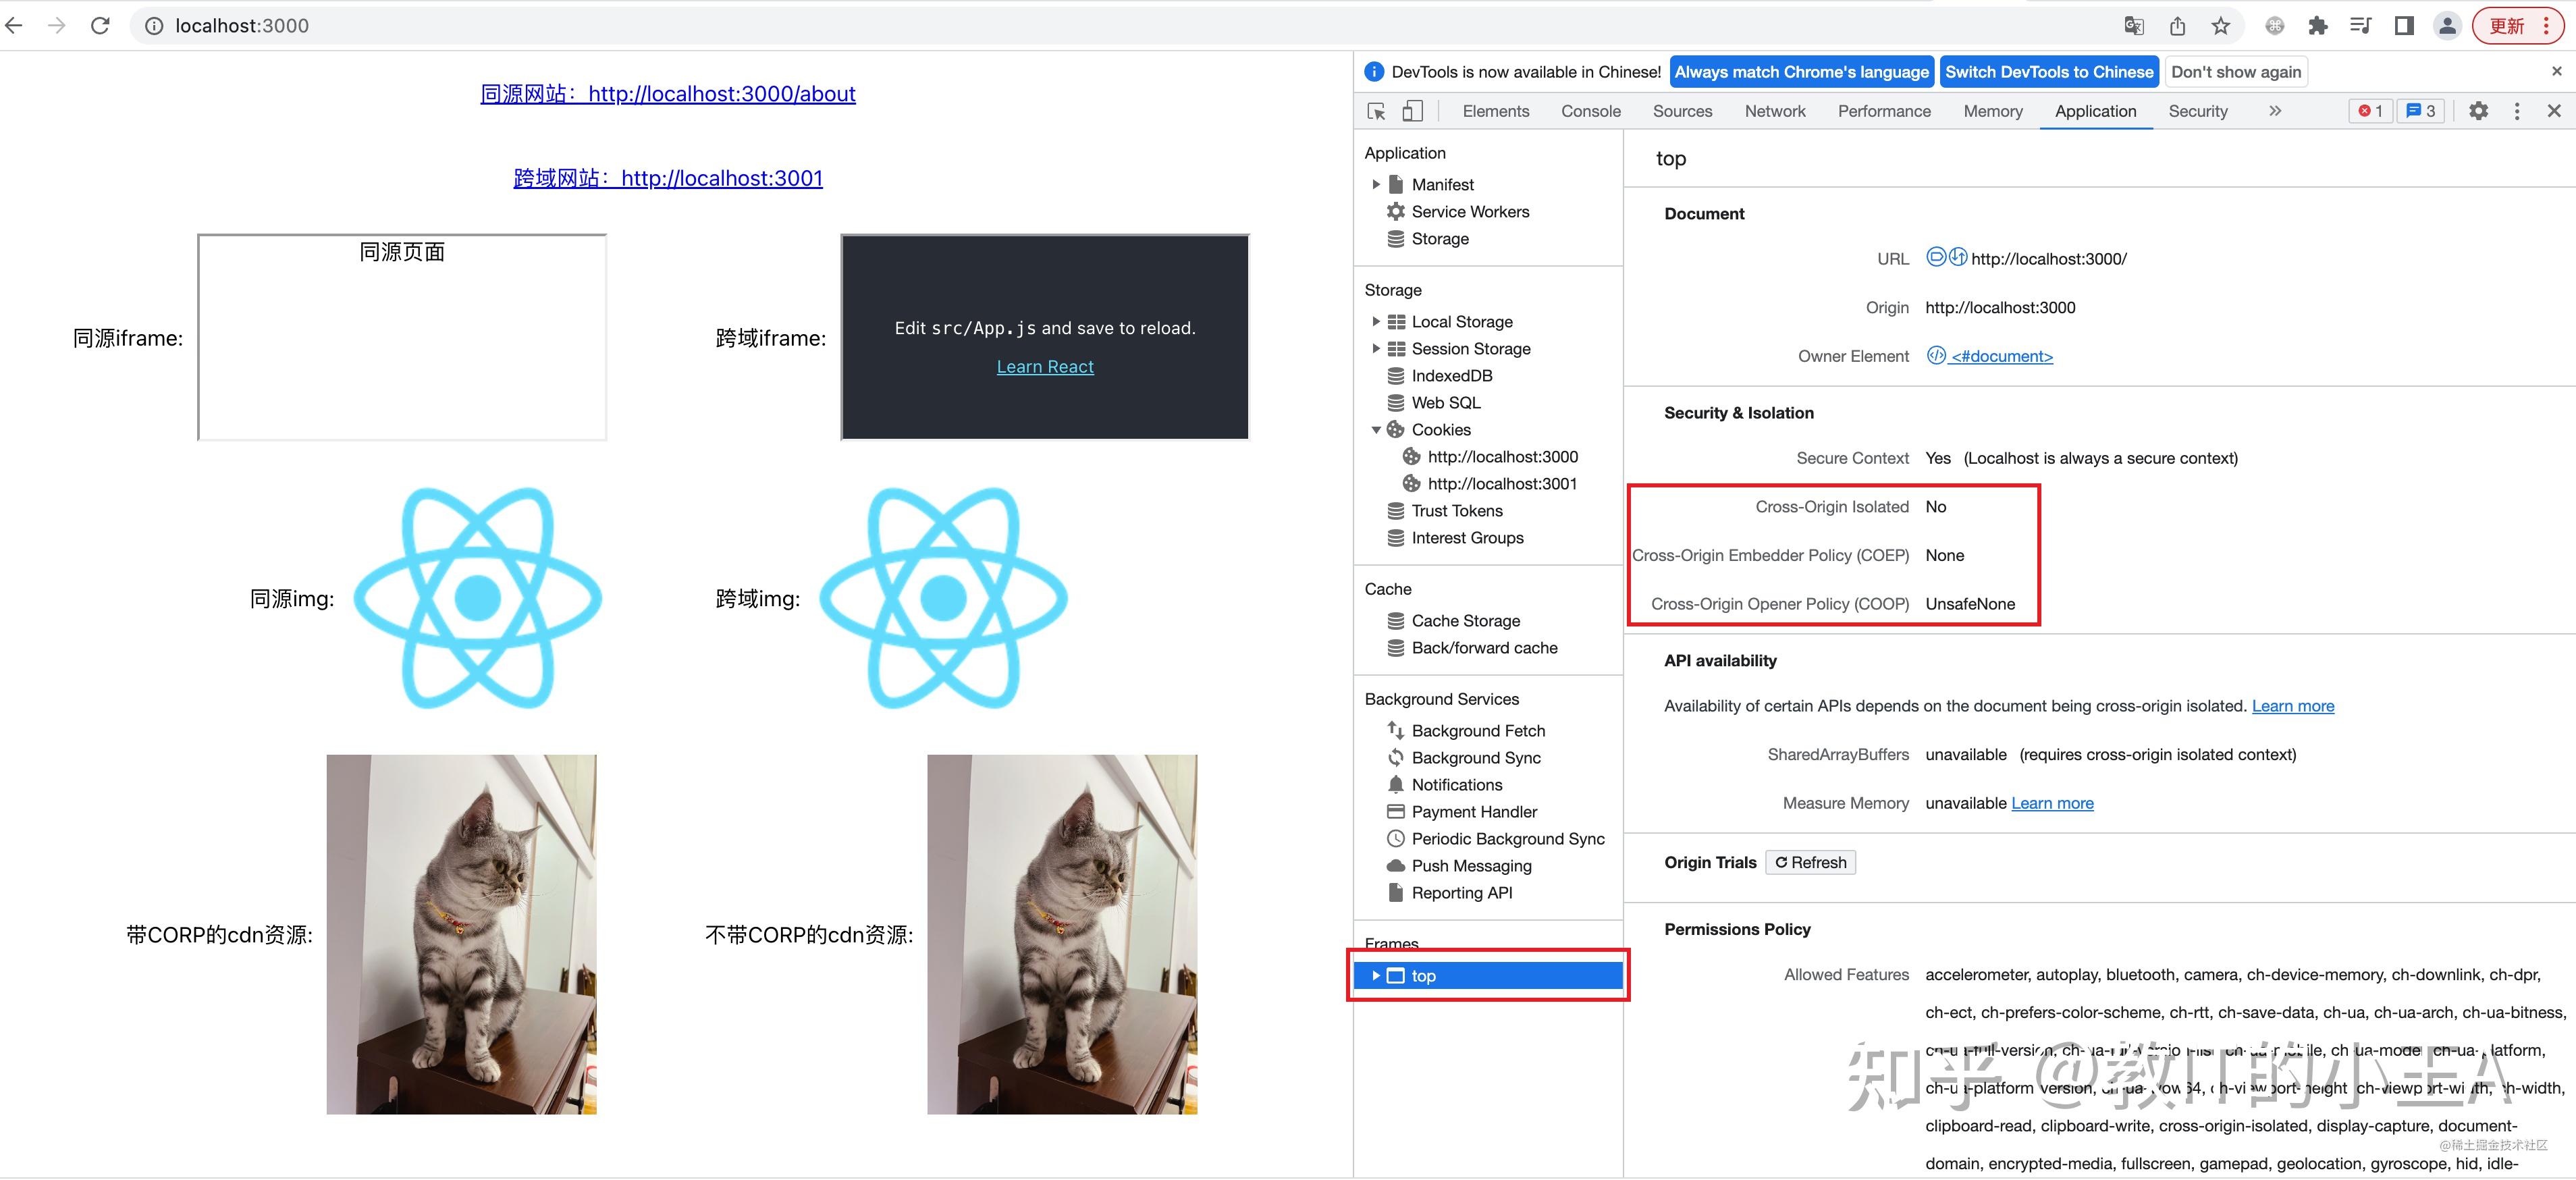Collapse the Cookies tree node
Viewport: 2576px width, 1180px height.
click(1376, 430)
